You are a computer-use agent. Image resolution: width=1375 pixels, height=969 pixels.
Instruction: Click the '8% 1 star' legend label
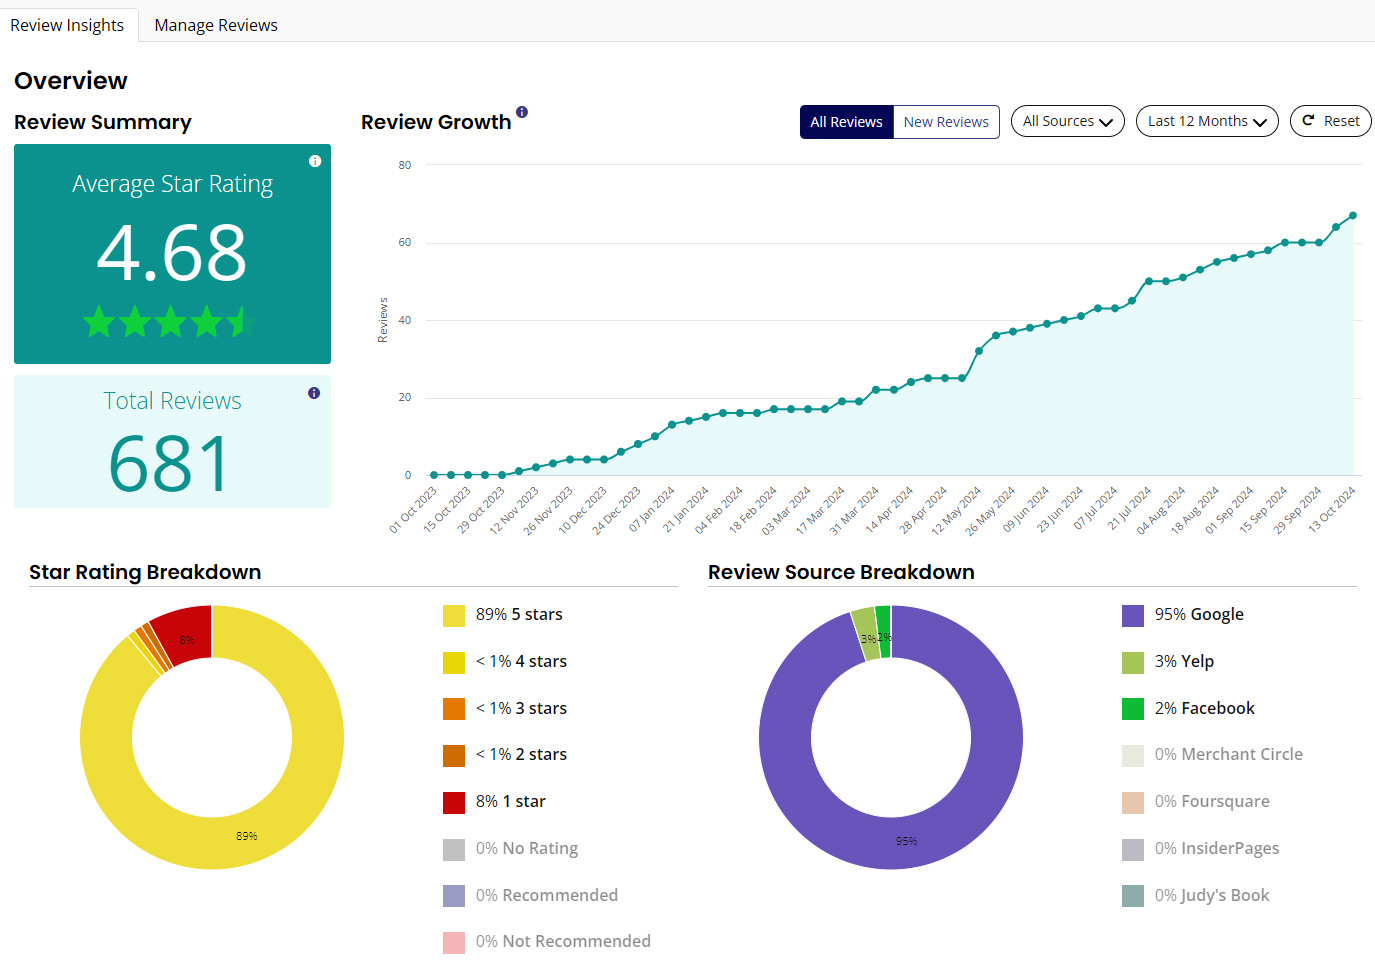(511, 801)
